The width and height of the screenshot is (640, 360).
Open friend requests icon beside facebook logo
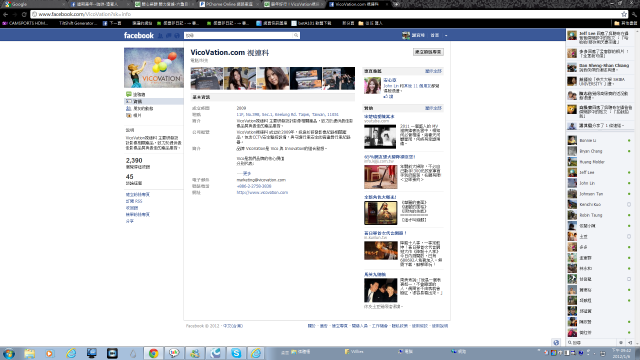(x=160, y=36)
